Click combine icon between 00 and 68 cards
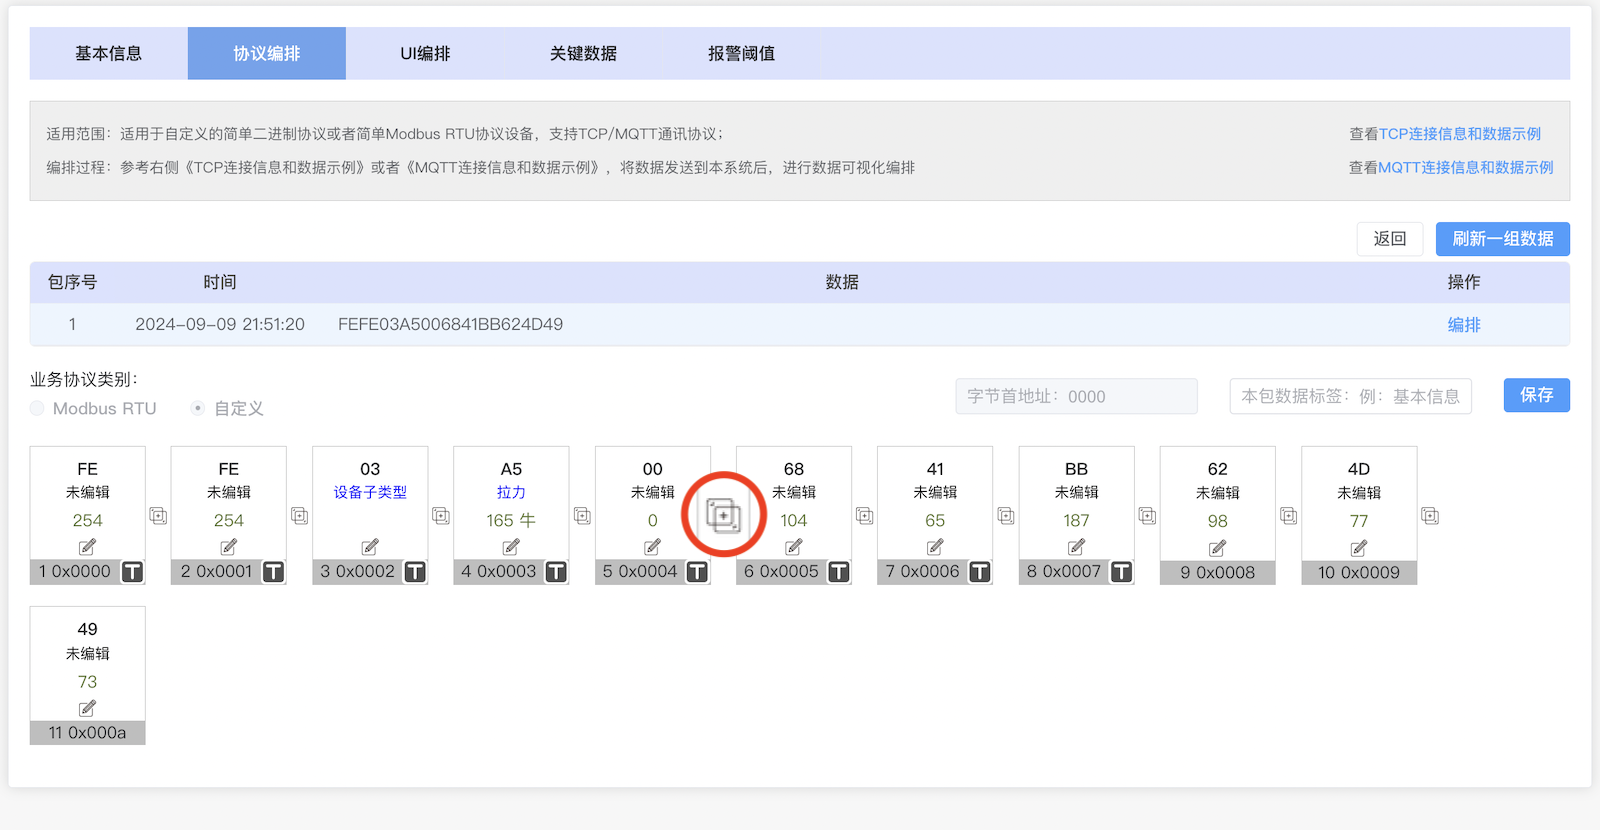Screen dimensions: 1600x830 [x=723, y=516]
